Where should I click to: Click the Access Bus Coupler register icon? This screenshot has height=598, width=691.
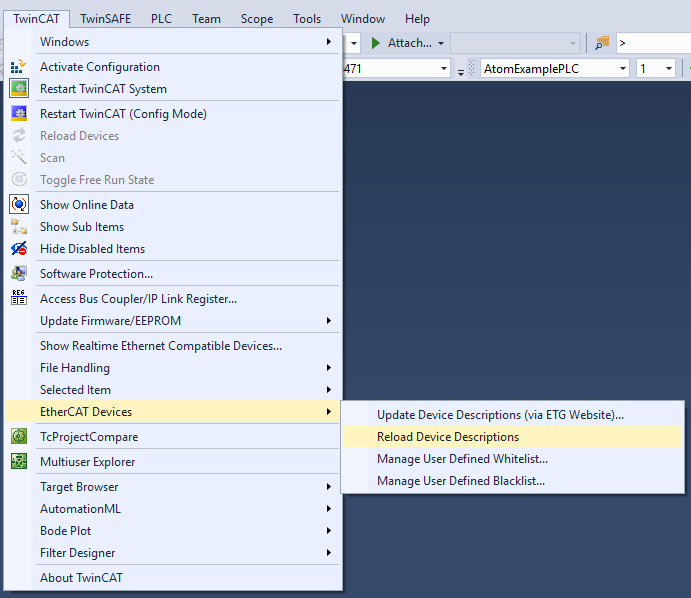click(19, 298)
